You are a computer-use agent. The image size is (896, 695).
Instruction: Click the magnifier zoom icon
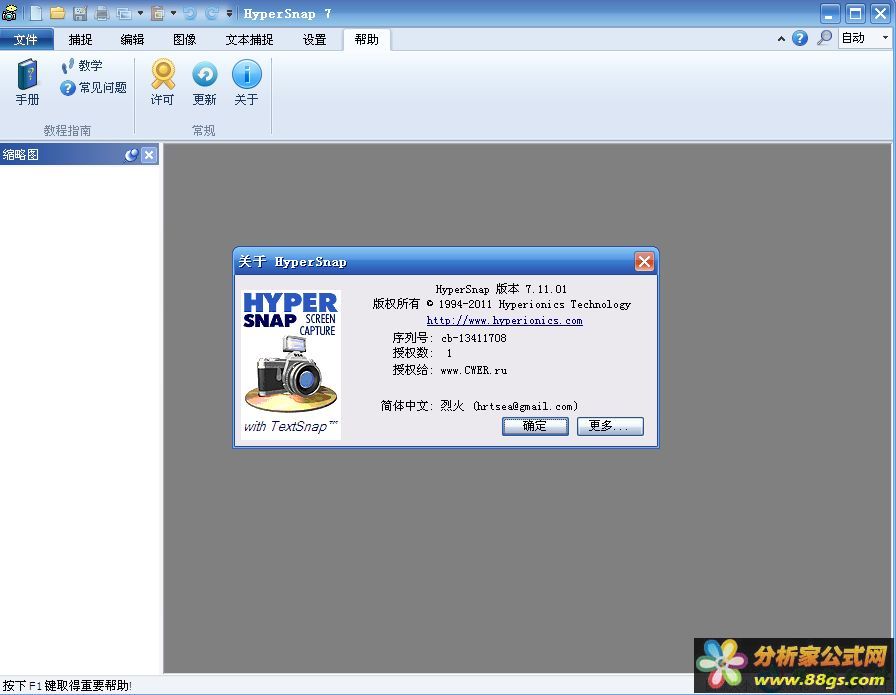click(x=824, y=38)
